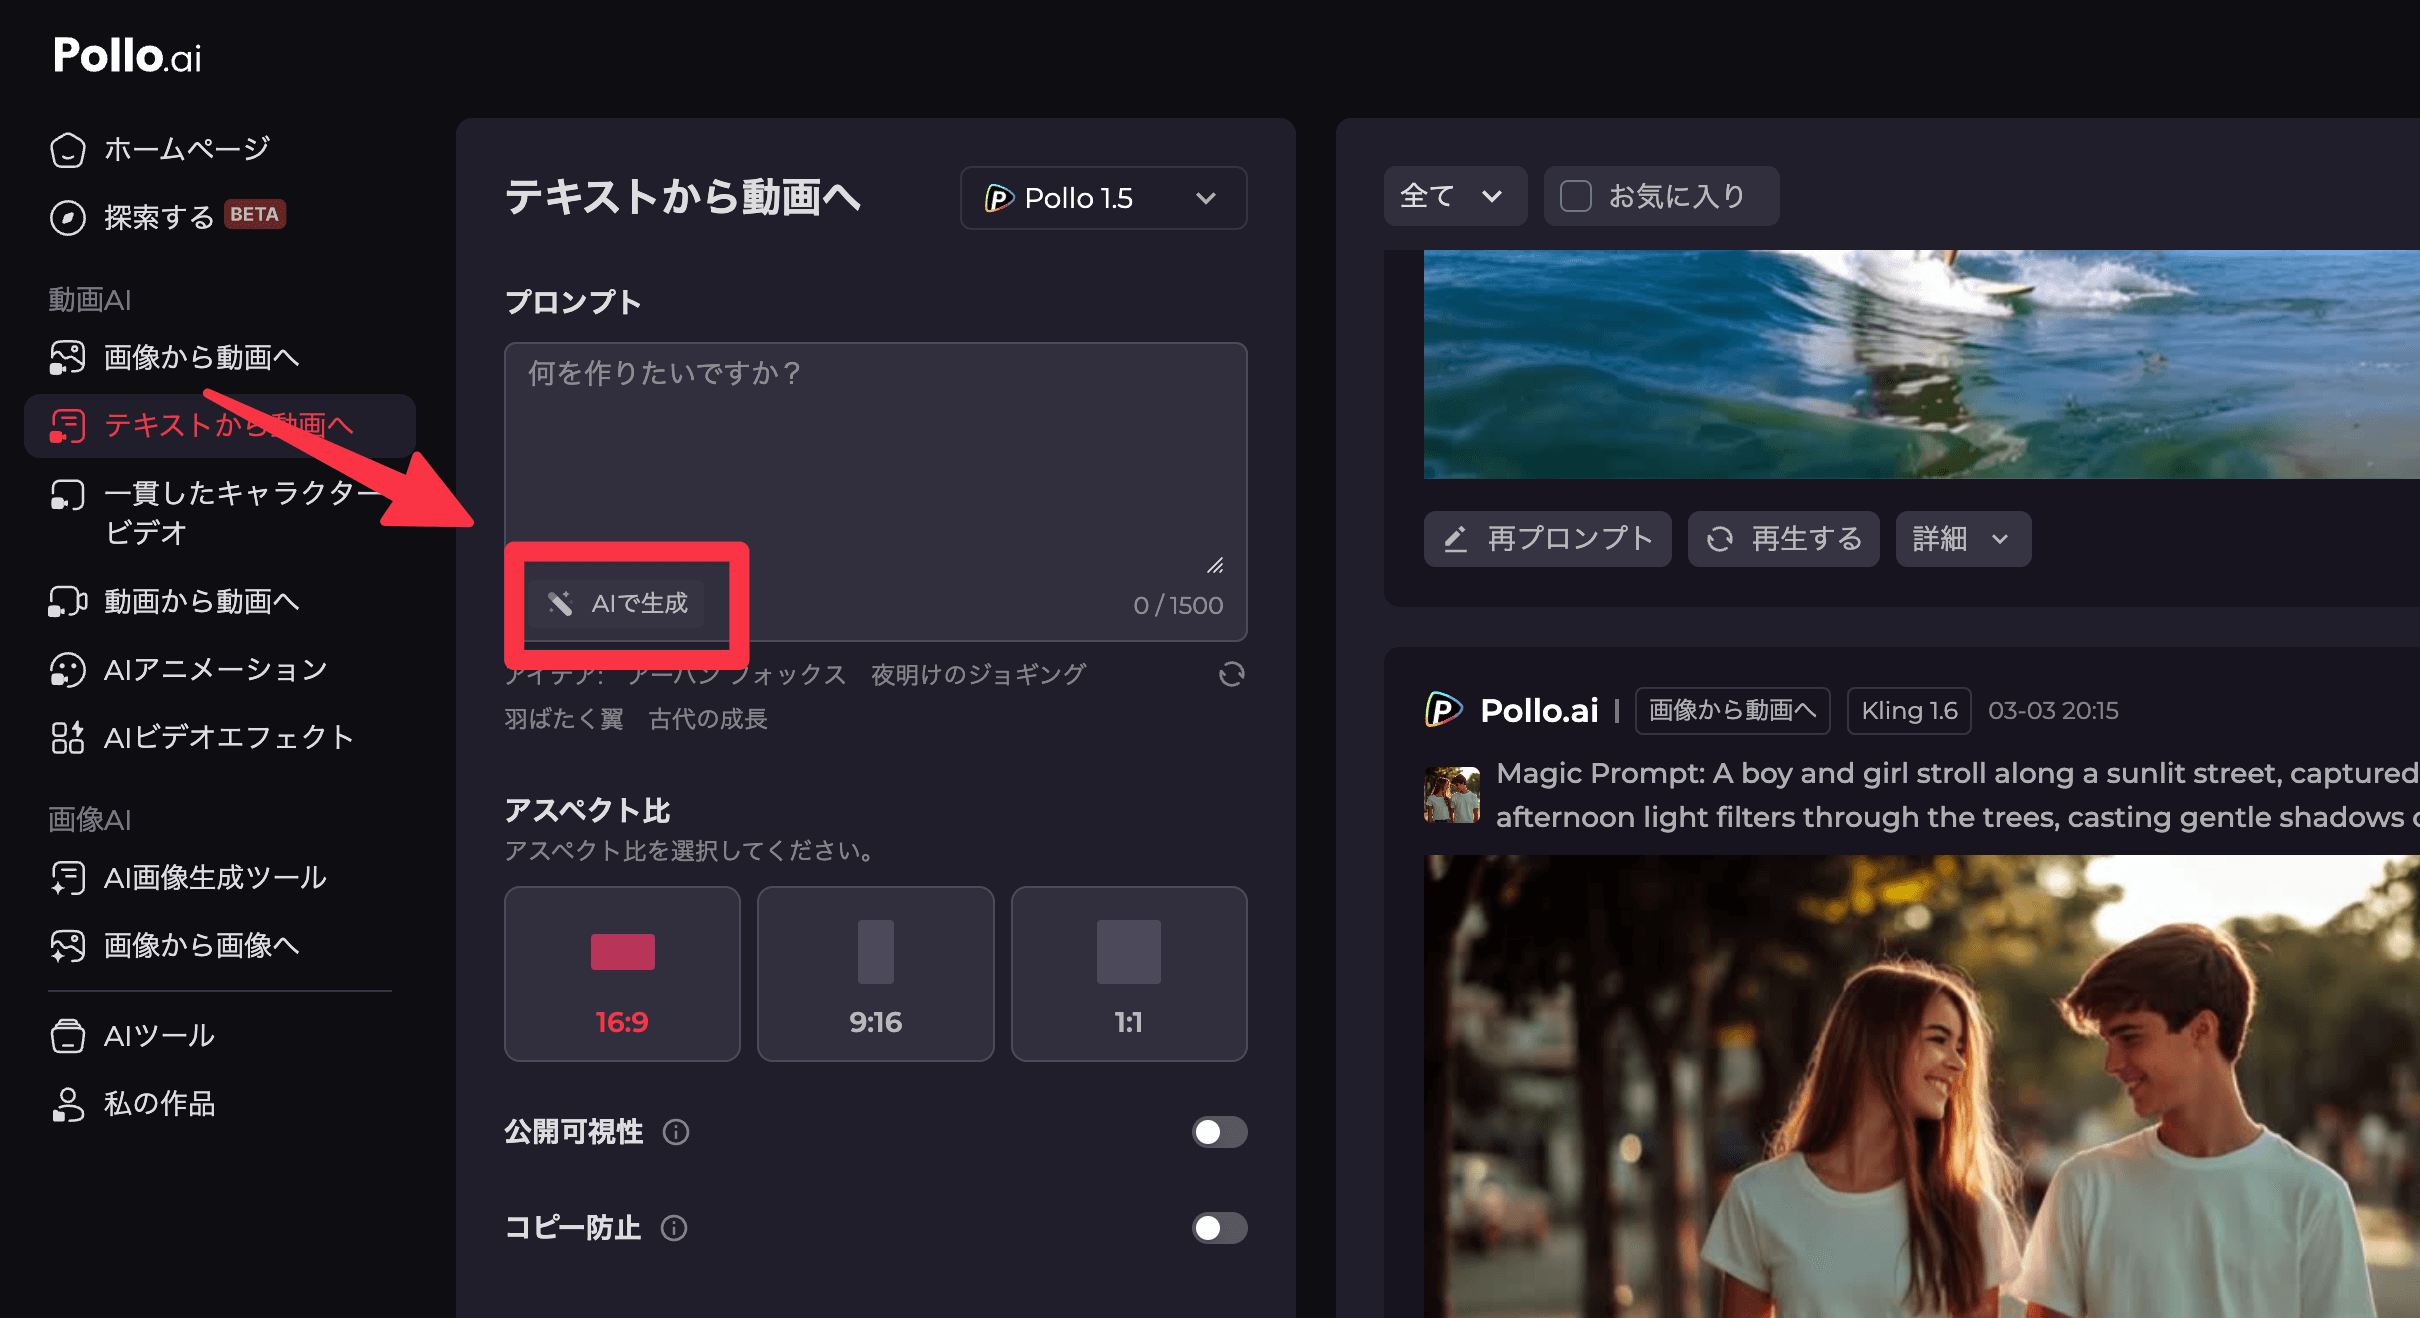Viewport: 2420px width, 1318px height.
Task: Click the Pollo.ai logo at the top left
Action: (128, 56)
